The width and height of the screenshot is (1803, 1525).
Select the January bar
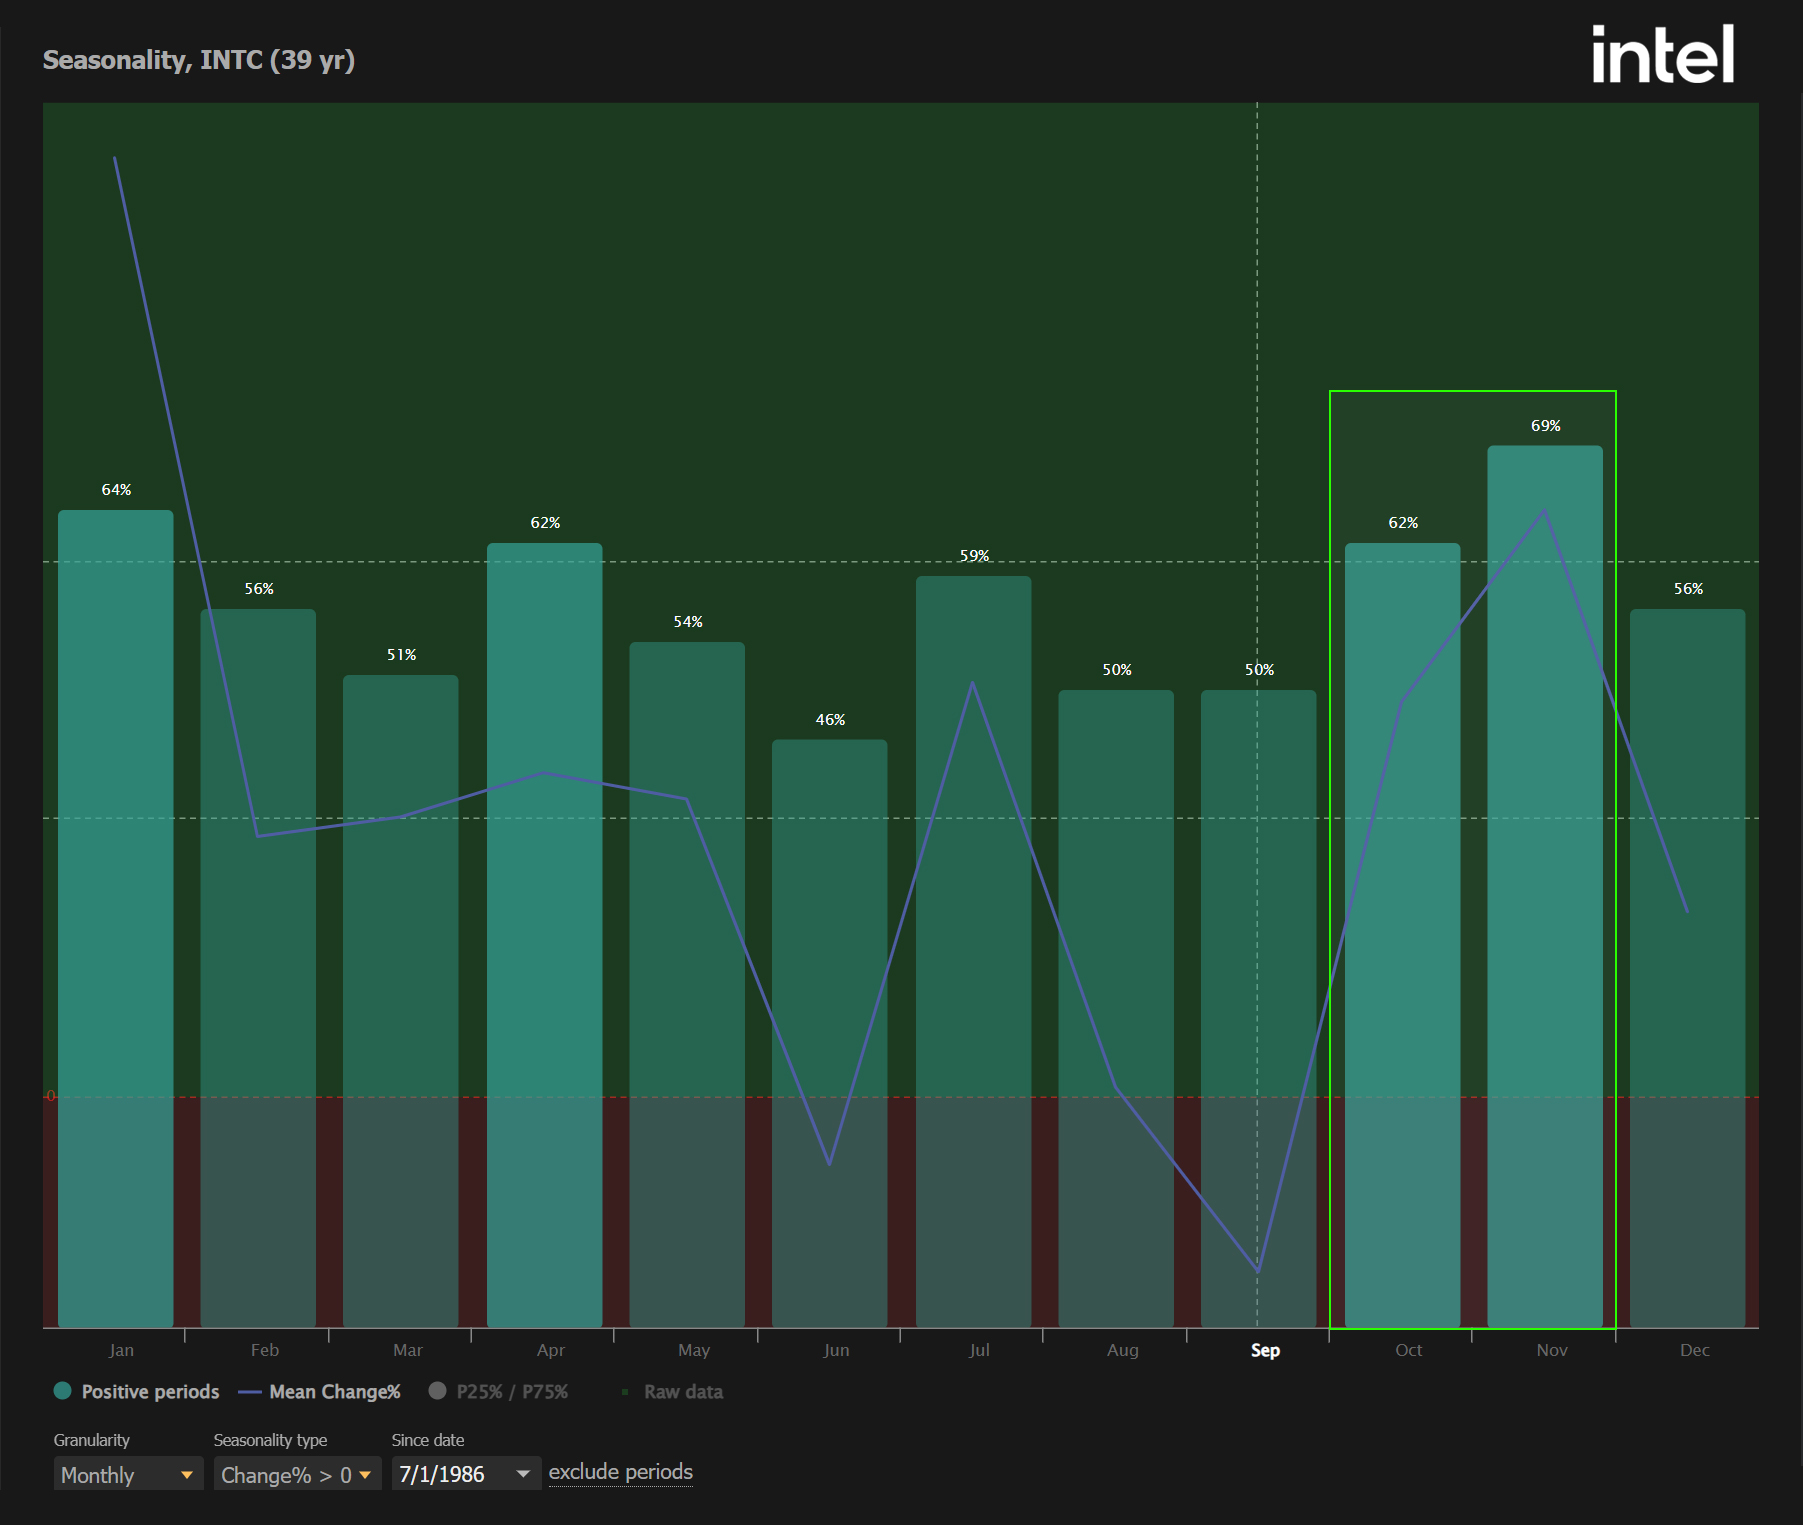click(116, 919)
